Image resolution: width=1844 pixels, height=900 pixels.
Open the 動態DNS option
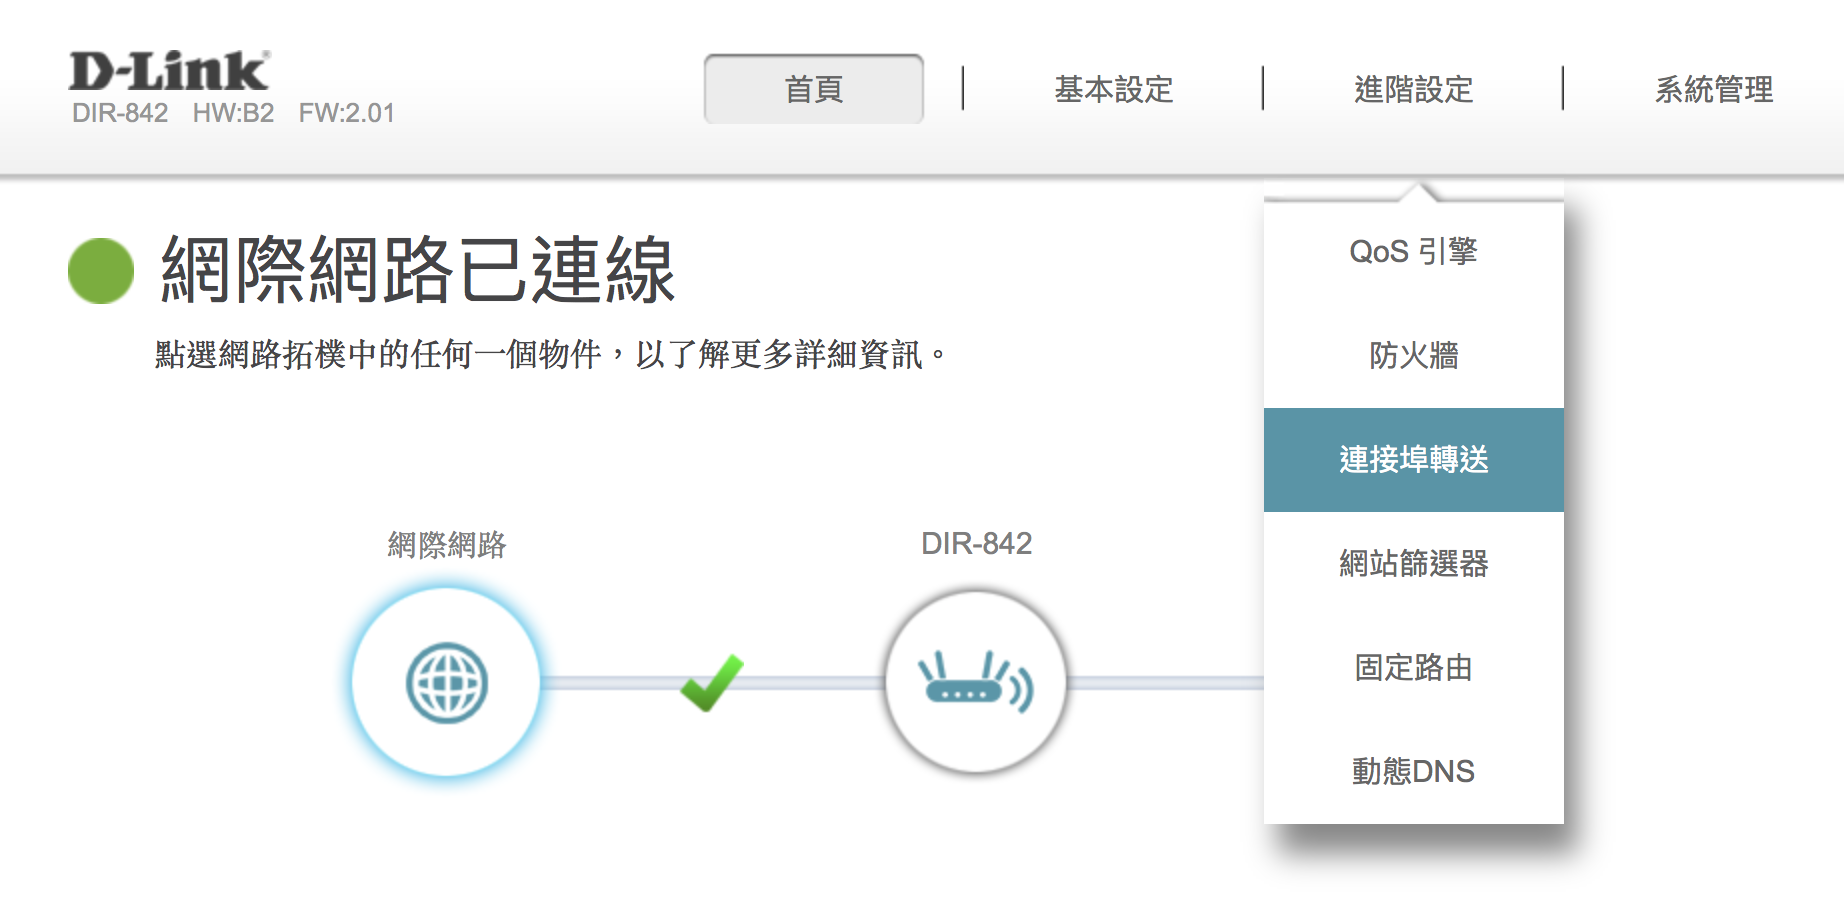tap(1413, 772)
